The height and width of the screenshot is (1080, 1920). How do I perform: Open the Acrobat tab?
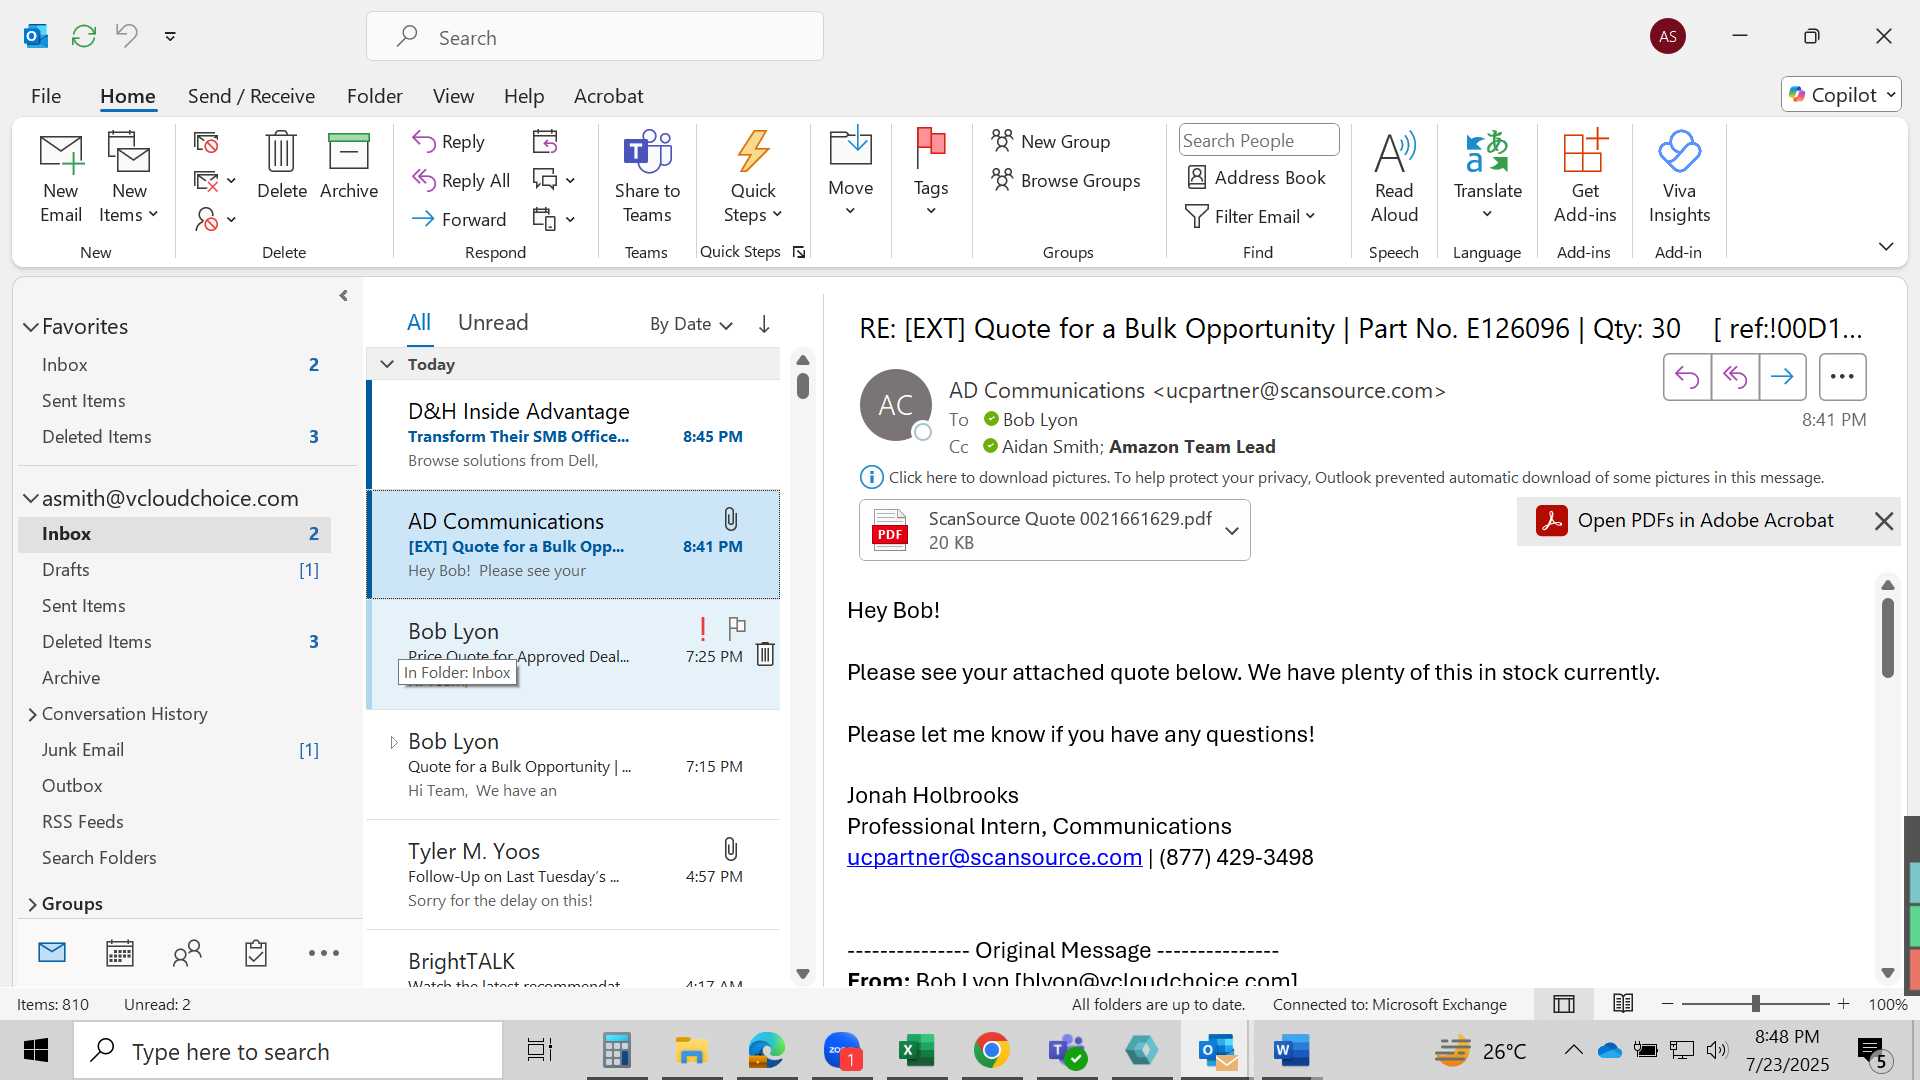tap(608, 96)
